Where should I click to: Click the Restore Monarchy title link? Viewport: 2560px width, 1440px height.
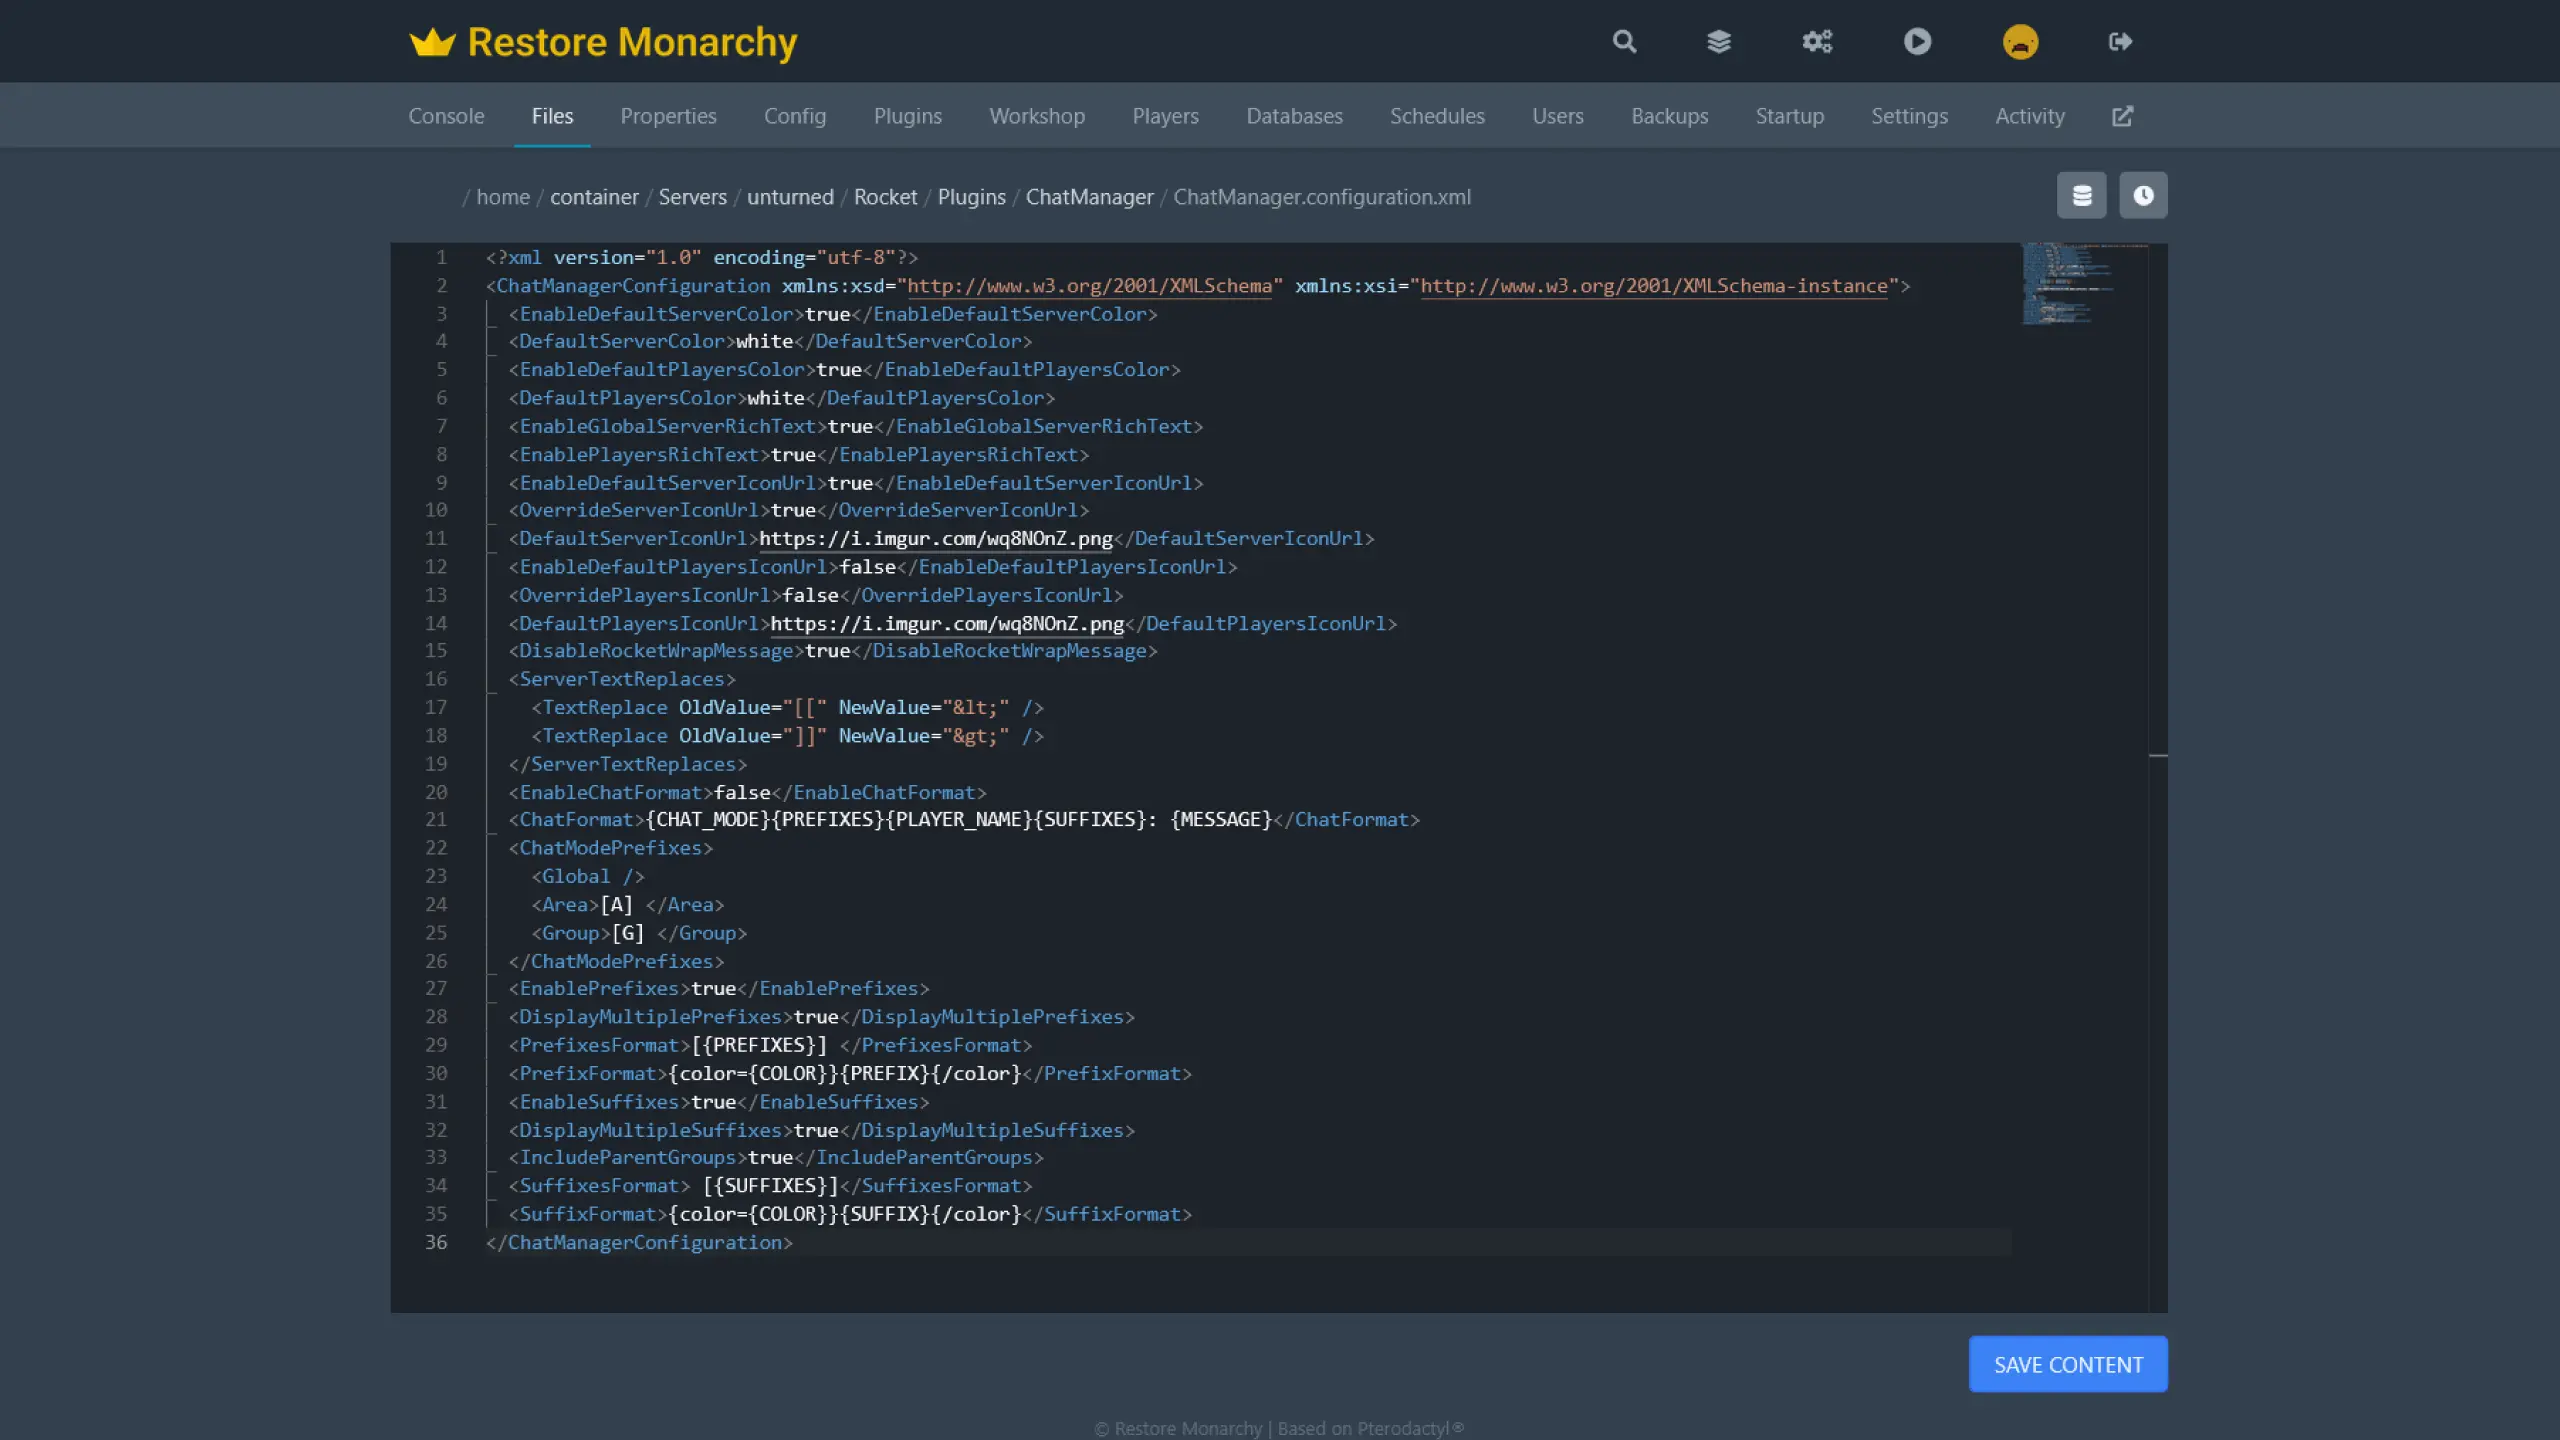coord(632,42)
